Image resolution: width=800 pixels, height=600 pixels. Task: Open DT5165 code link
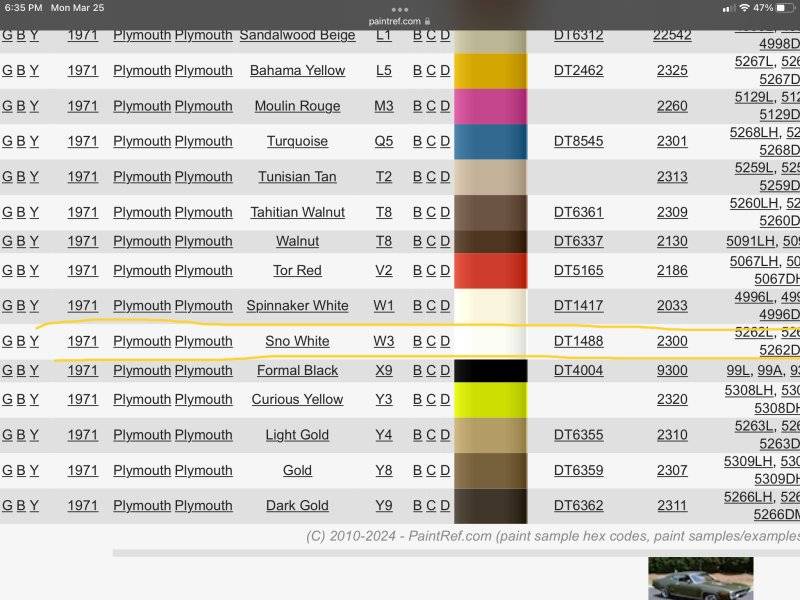click(x=579, y=270)
